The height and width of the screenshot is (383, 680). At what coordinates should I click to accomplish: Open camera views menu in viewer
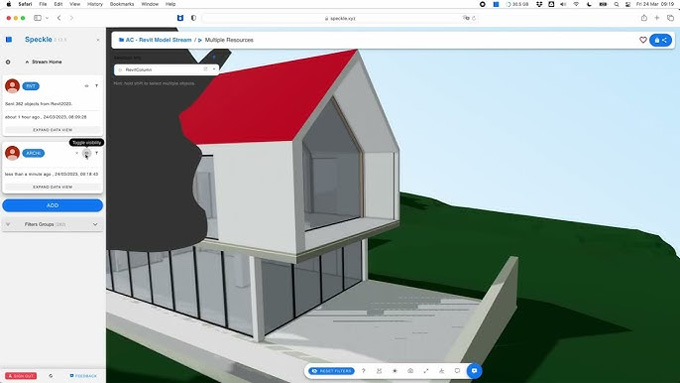[x=410, y=371]
